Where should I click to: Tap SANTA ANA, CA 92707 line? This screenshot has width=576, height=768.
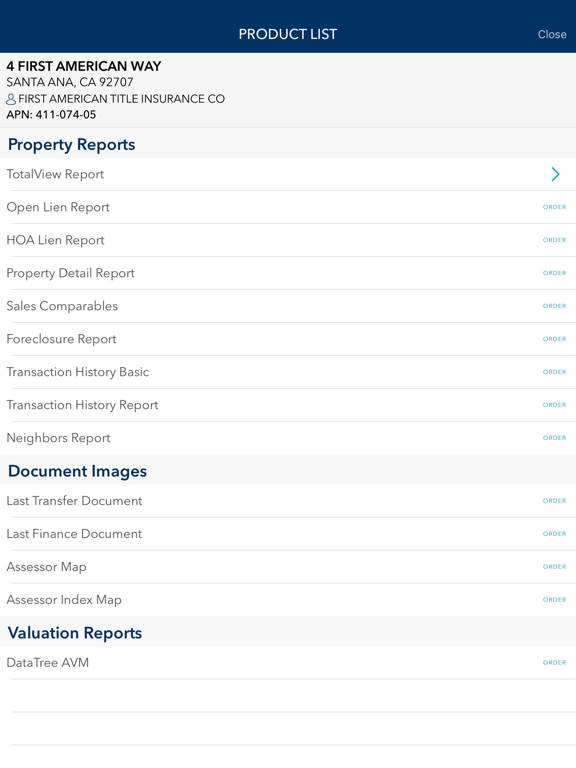tap(70, 82)
